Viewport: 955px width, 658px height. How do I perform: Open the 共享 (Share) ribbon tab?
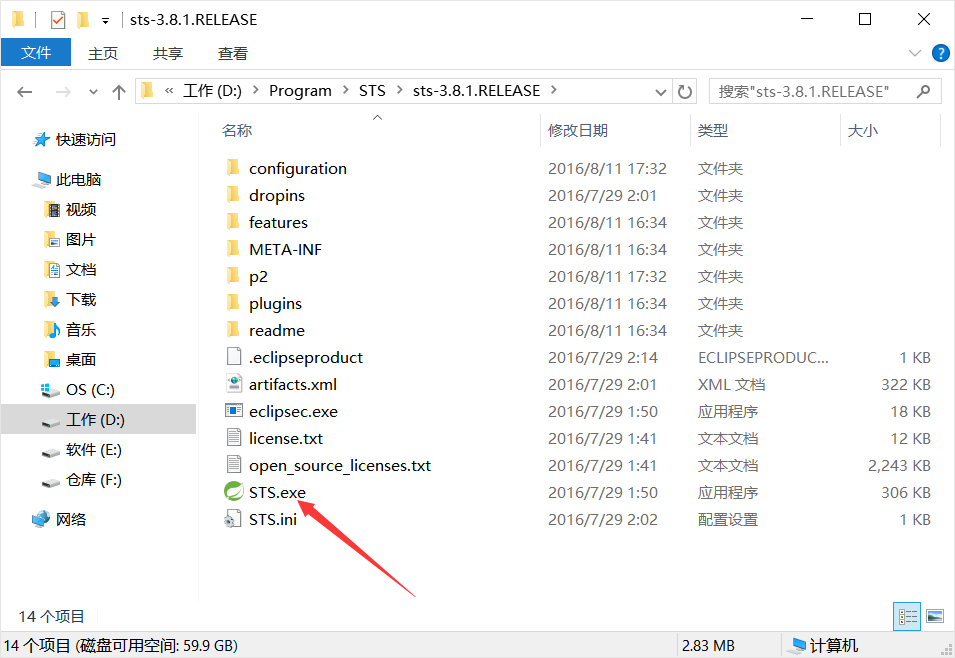click(x=168, y=53)
